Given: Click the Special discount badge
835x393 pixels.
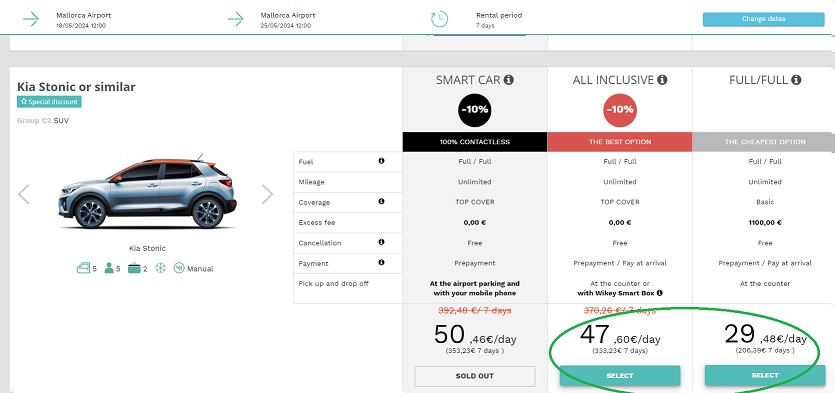Looking at the screenshot, I should 49,102.
